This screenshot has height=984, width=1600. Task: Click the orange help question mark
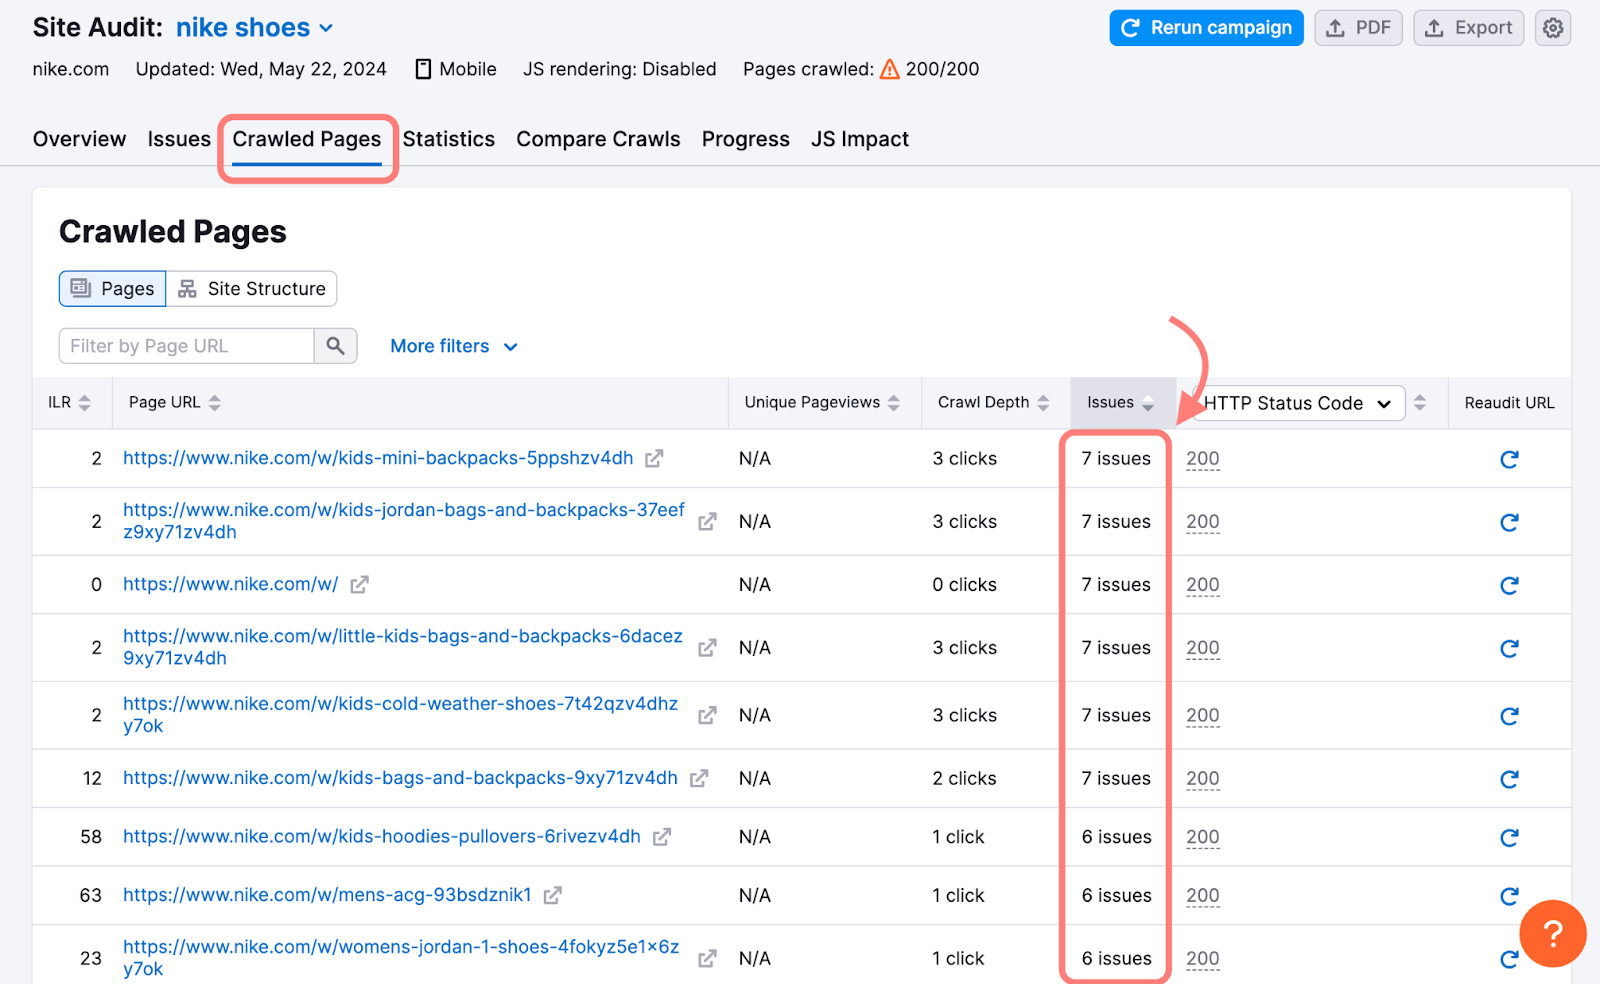(x=1552, y=934)
